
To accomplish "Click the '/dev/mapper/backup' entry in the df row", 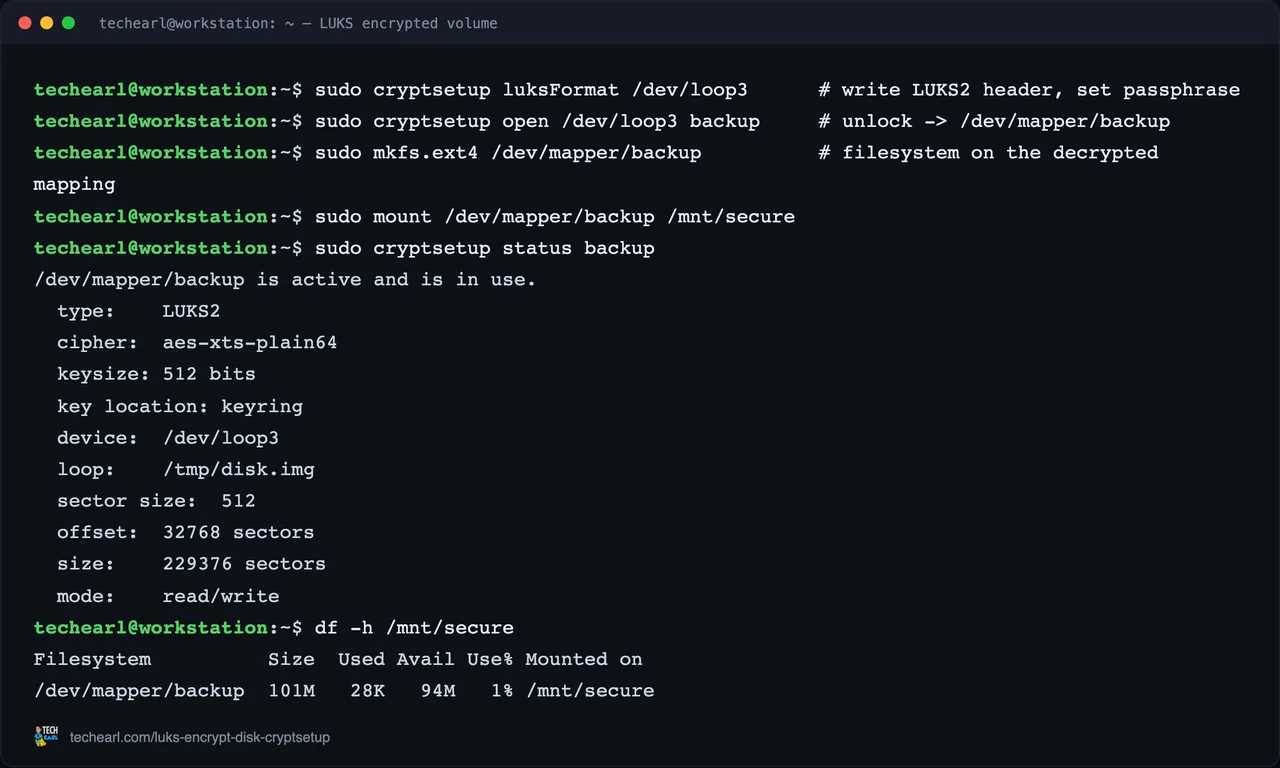I will coord(139,691).
